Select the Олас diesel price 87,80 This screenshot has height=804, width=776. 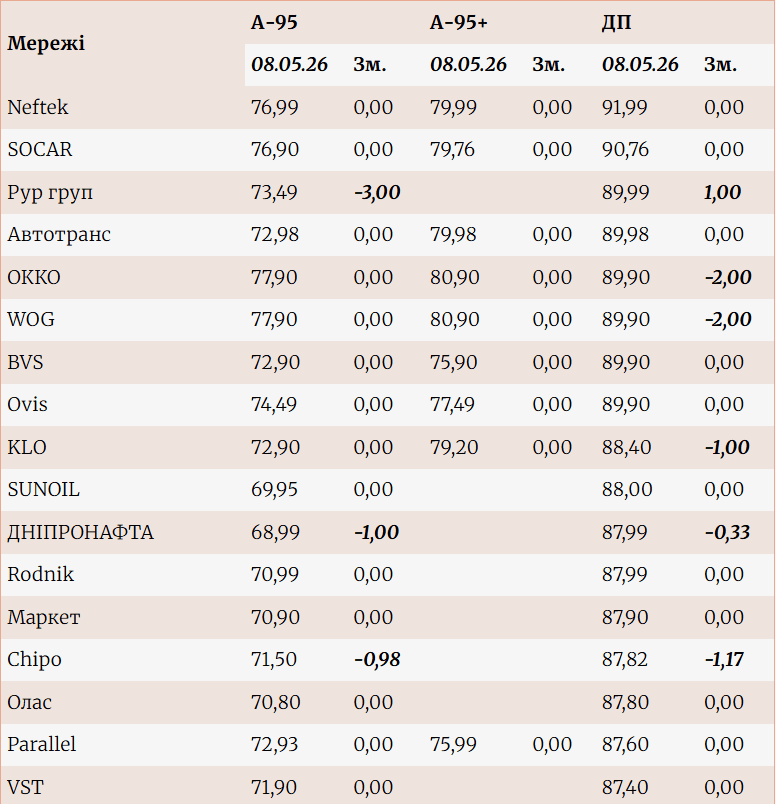click(625, 702)
